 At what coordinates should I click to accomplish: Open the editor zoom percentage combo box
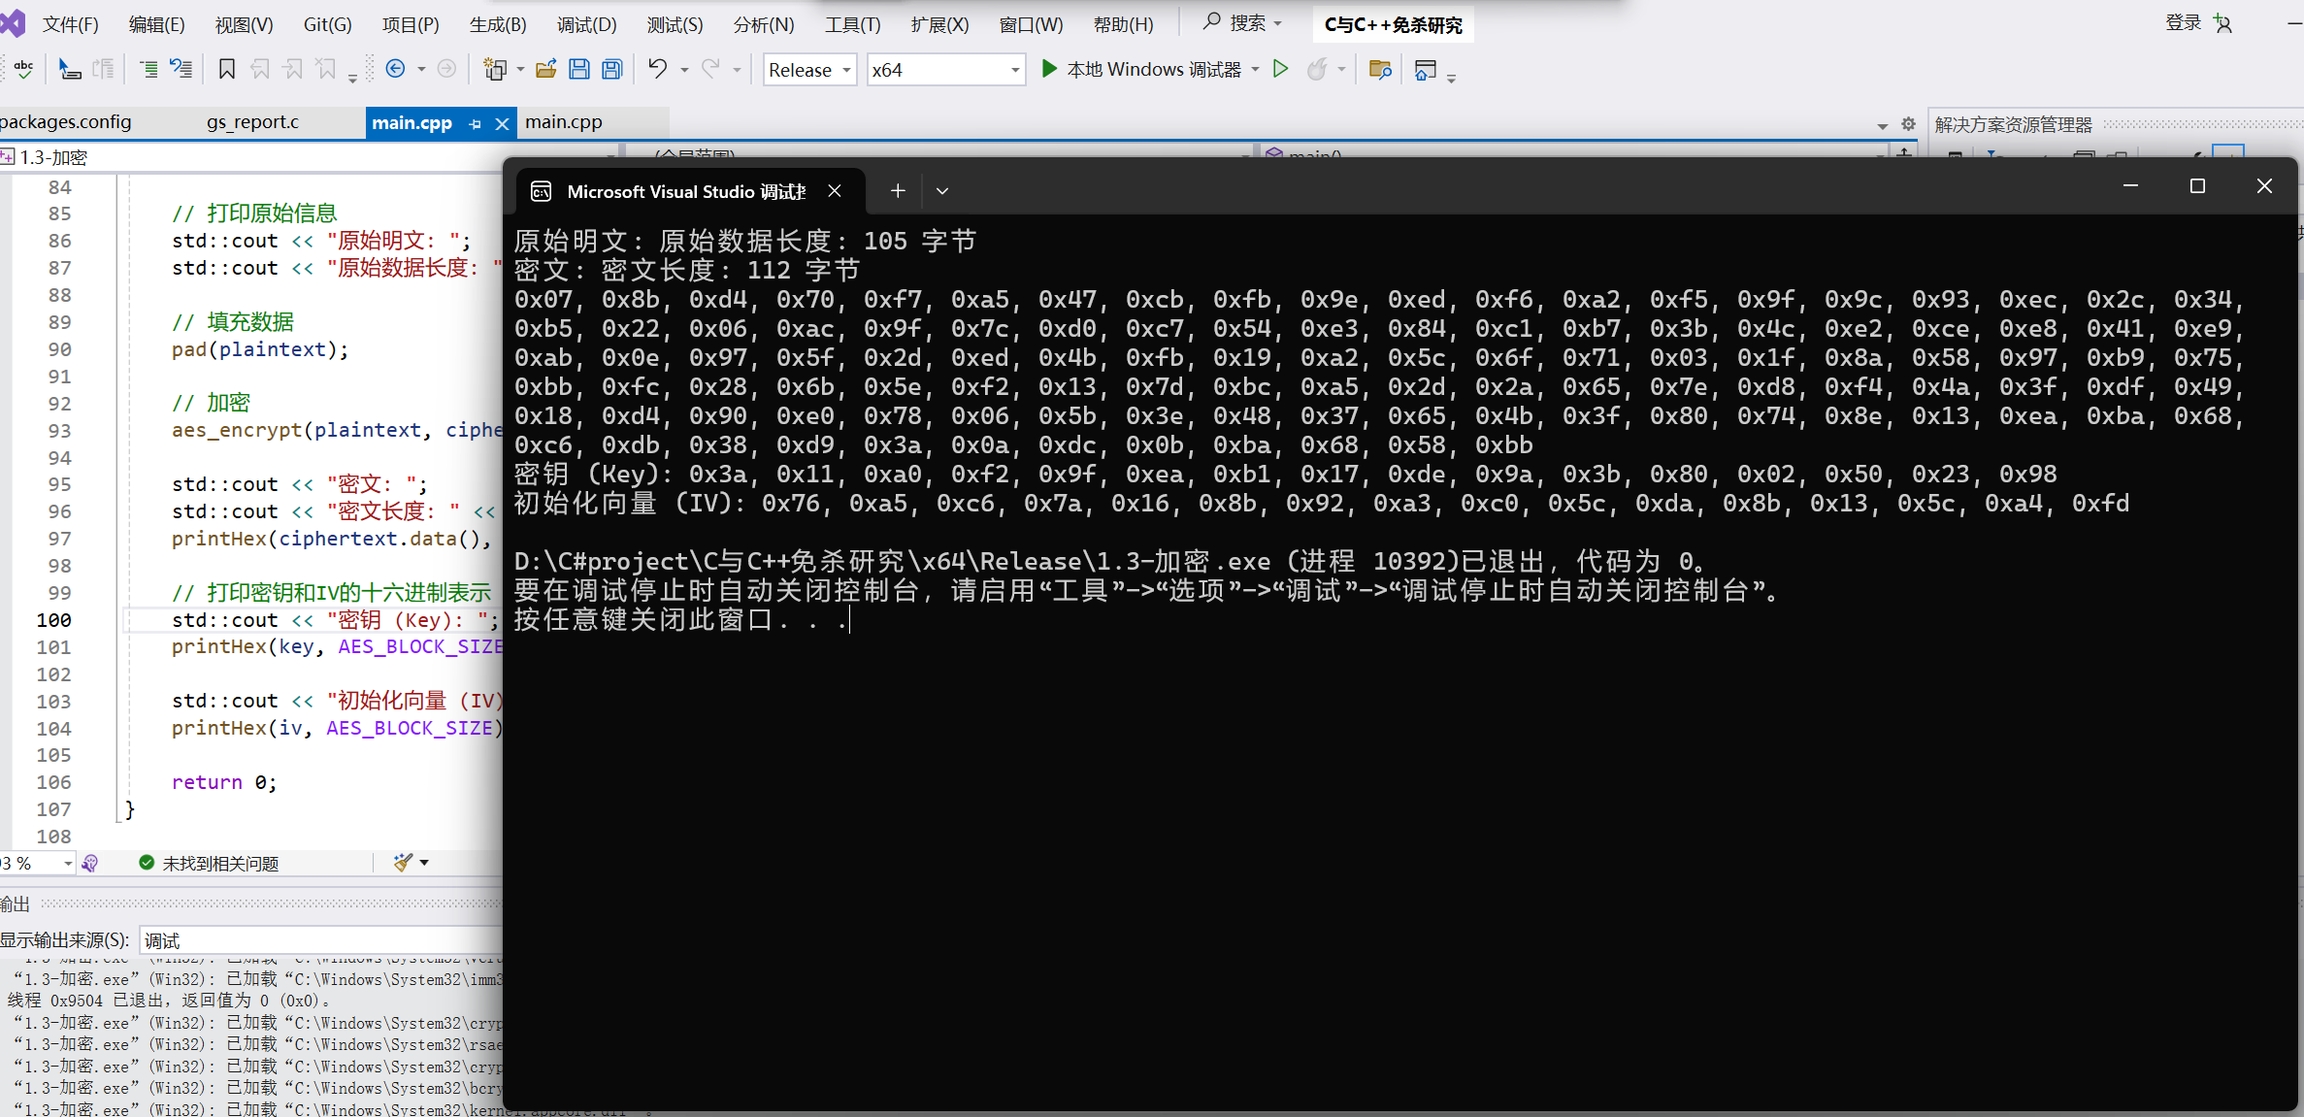[67, 863]
